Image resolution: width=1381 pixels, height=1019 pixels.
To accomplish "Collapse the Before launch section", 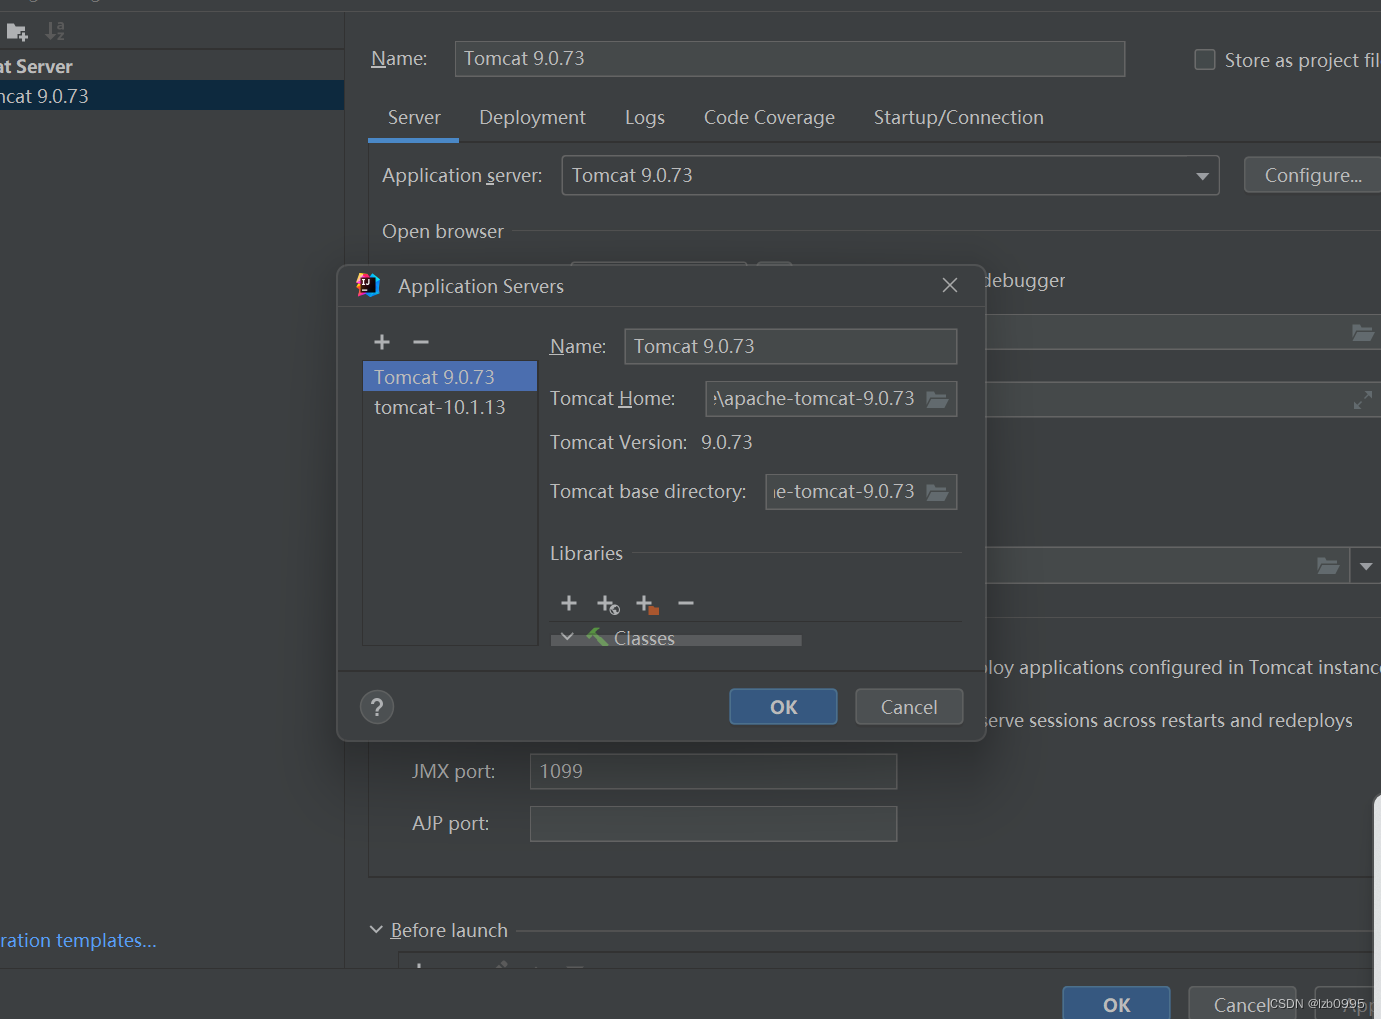I will tap(376, 930).
